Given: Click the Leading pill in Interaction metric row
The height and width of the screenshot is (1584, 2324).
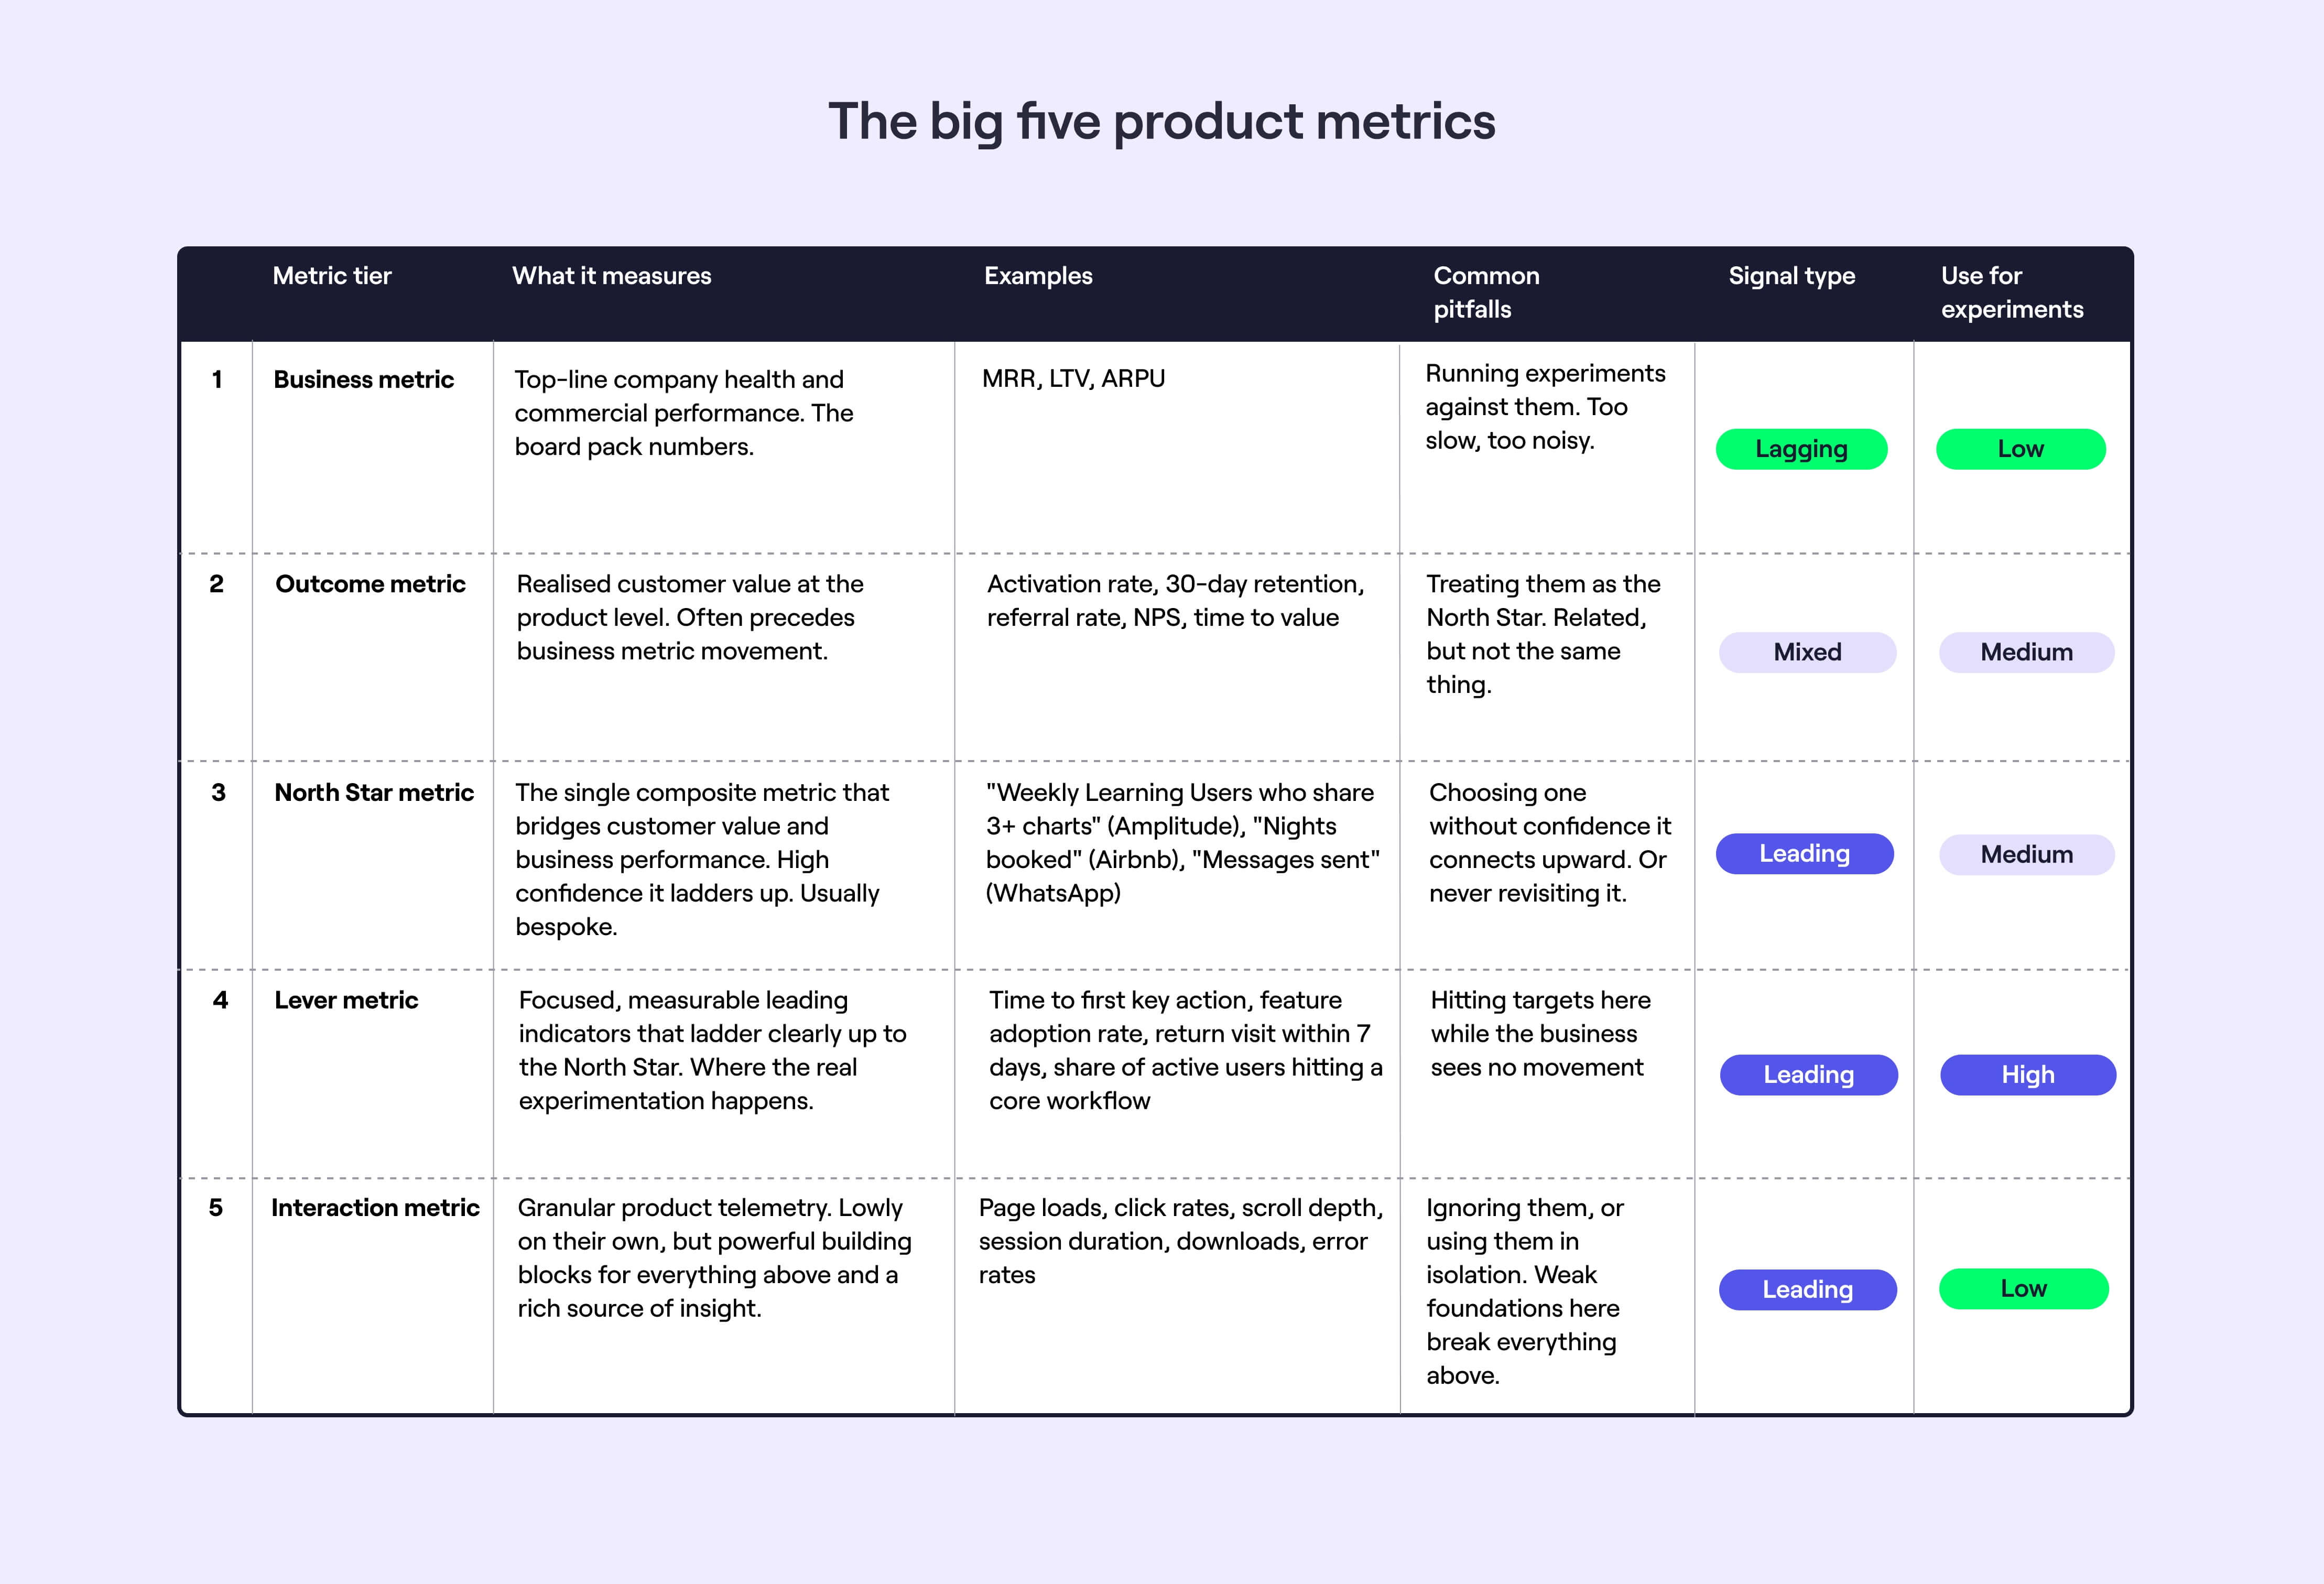Looking at the screenshot, I should coord(1807,1290).
